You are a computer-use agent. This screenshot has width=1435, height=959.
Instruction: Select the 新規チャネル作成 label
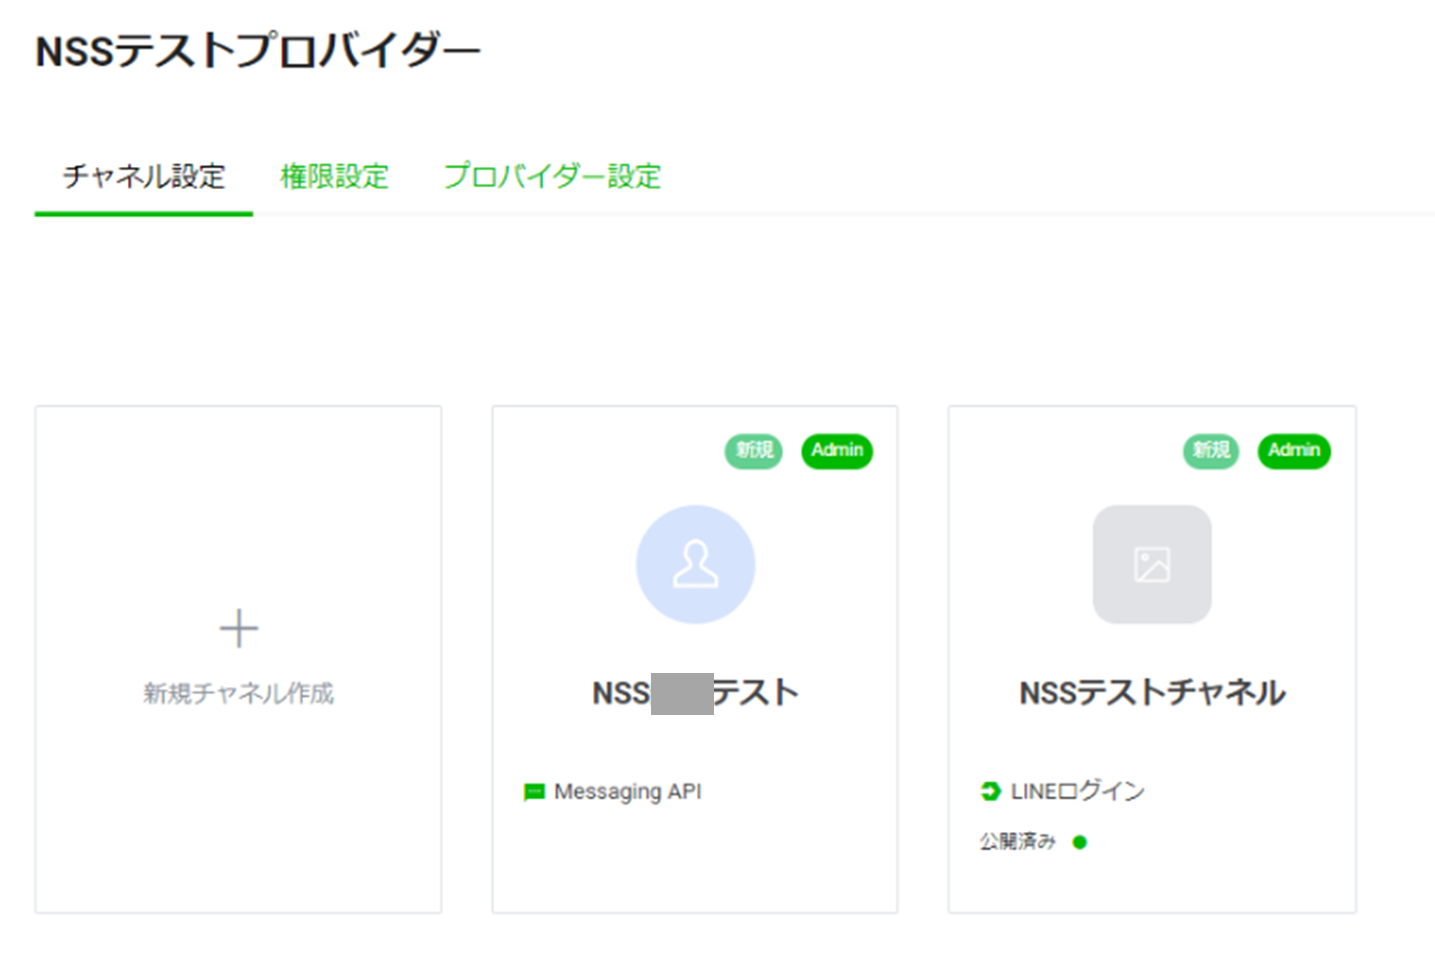tap(238, 693)
